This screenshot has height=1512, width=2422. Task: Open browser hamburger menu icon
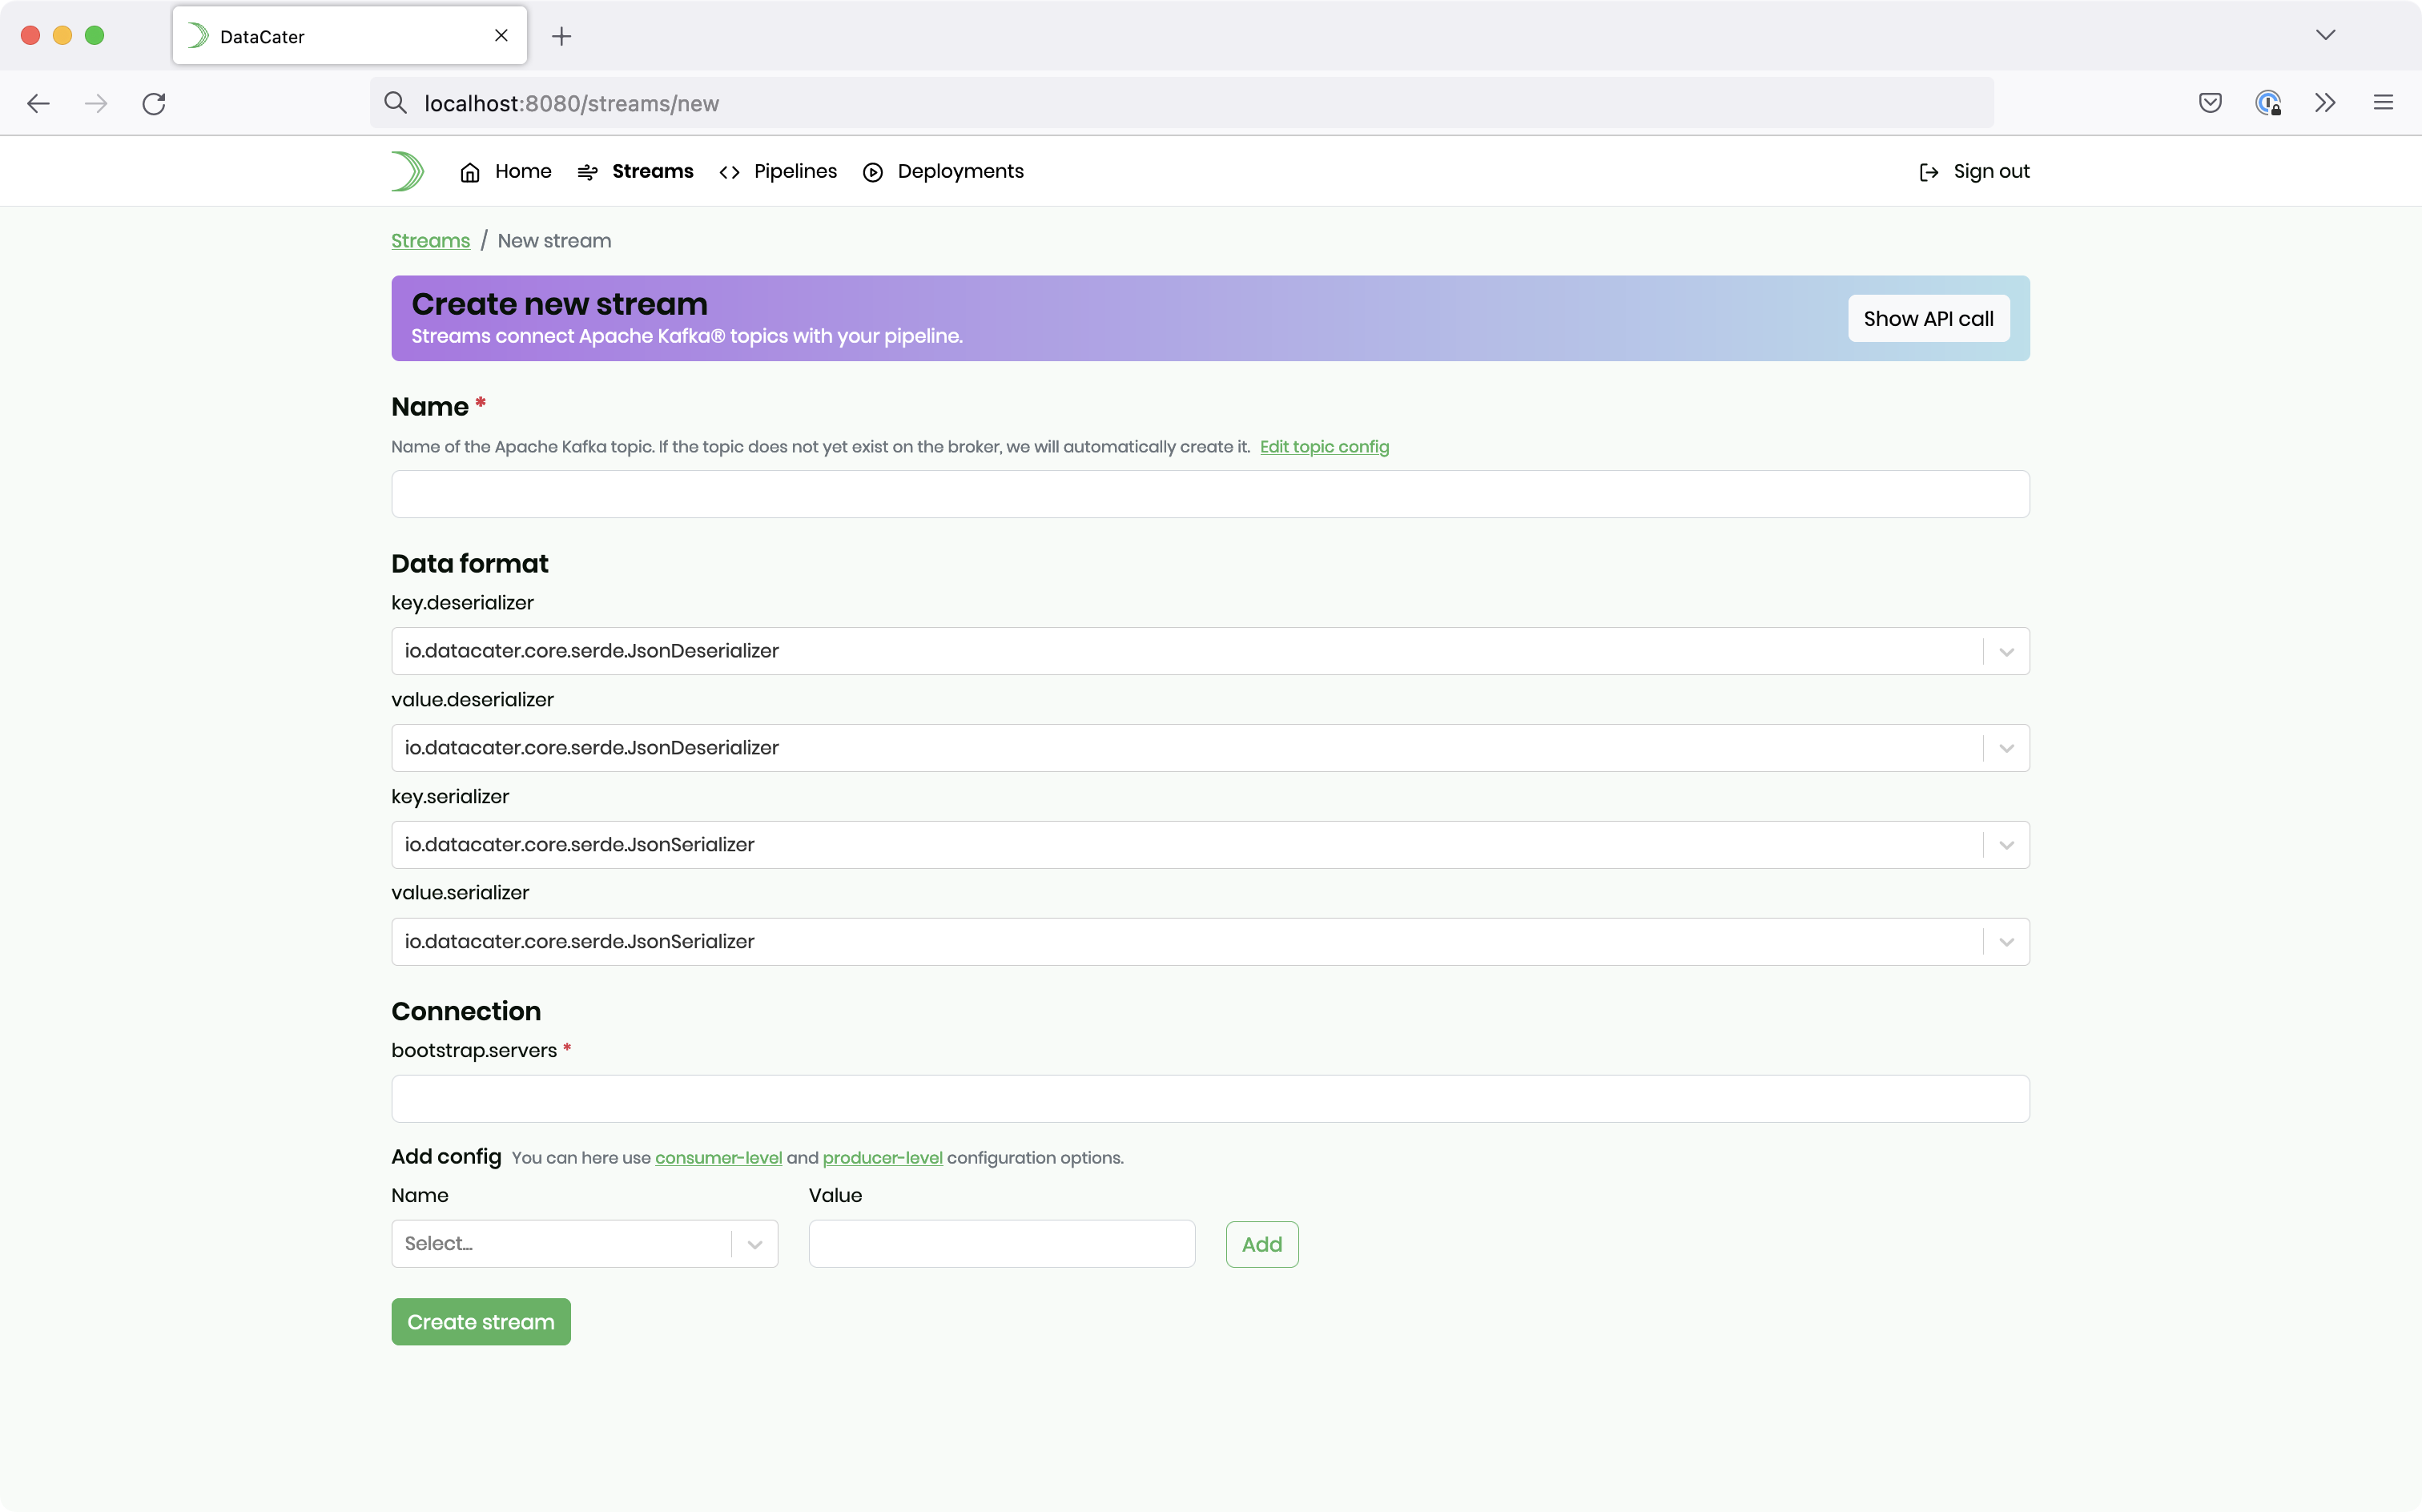tap(2383, 103)
